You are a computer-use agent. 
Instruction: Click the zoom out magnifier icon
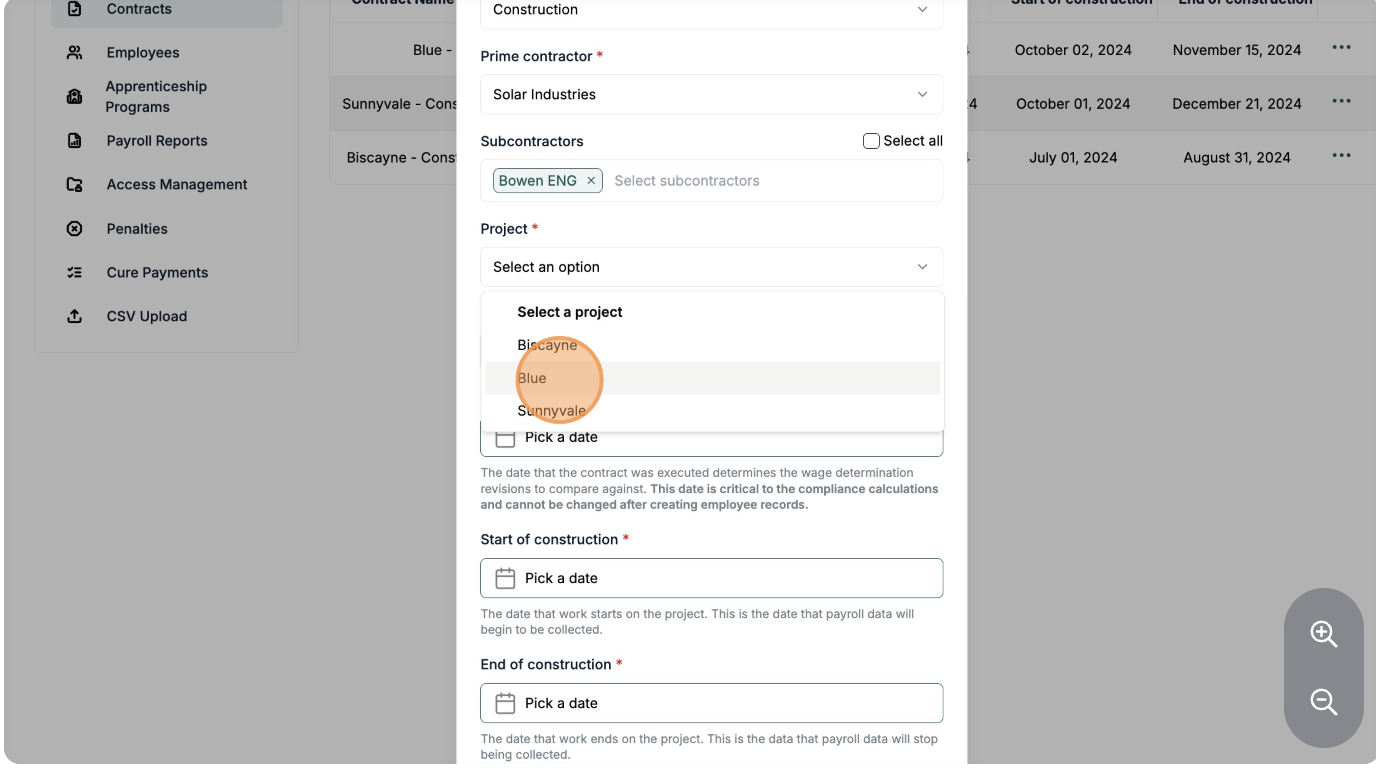[1323, 702]
